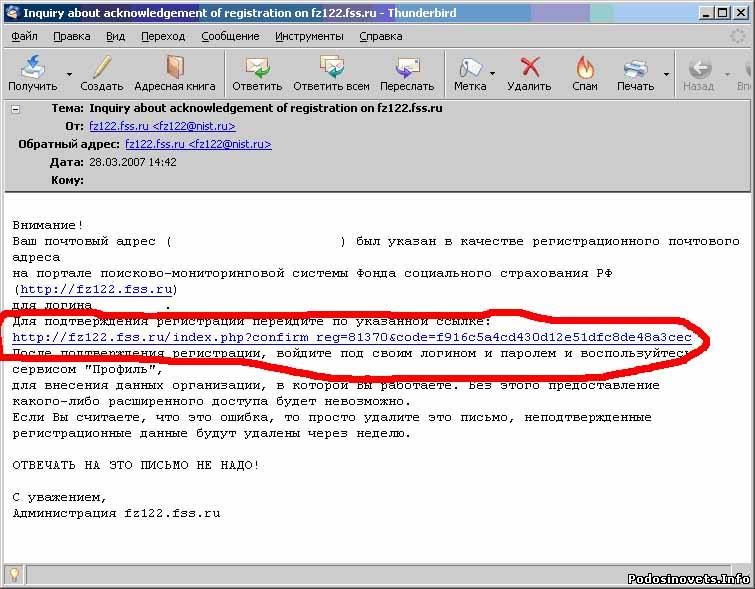Click the Удалить (Delete) red X icon
This screenshot has width=755, height=589.
530,67
